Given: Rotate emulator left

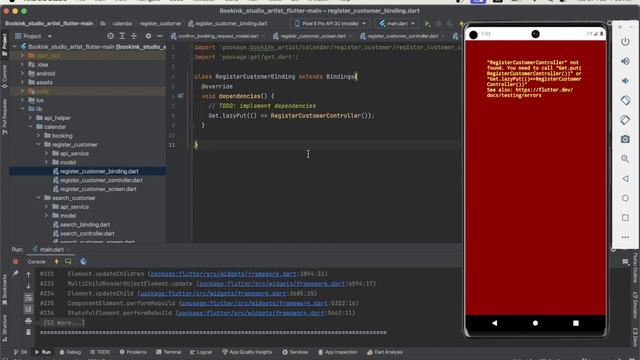Looking at the screenshot, I should pos(625,100).
